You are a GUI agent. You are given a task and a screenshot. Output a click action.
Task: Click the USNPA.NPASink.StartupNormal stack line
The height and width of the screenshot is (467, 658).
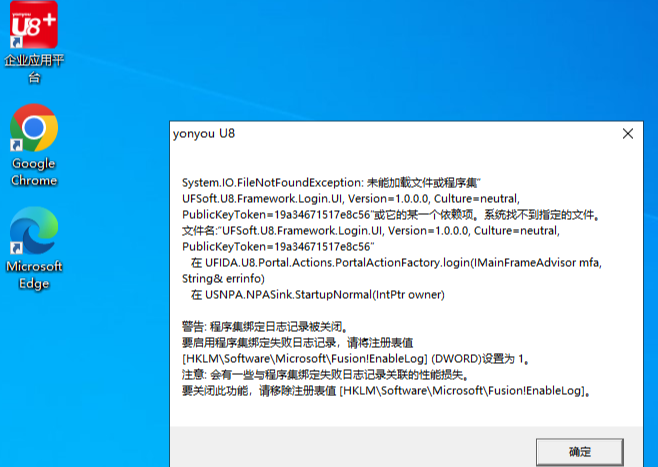(318, 295)
